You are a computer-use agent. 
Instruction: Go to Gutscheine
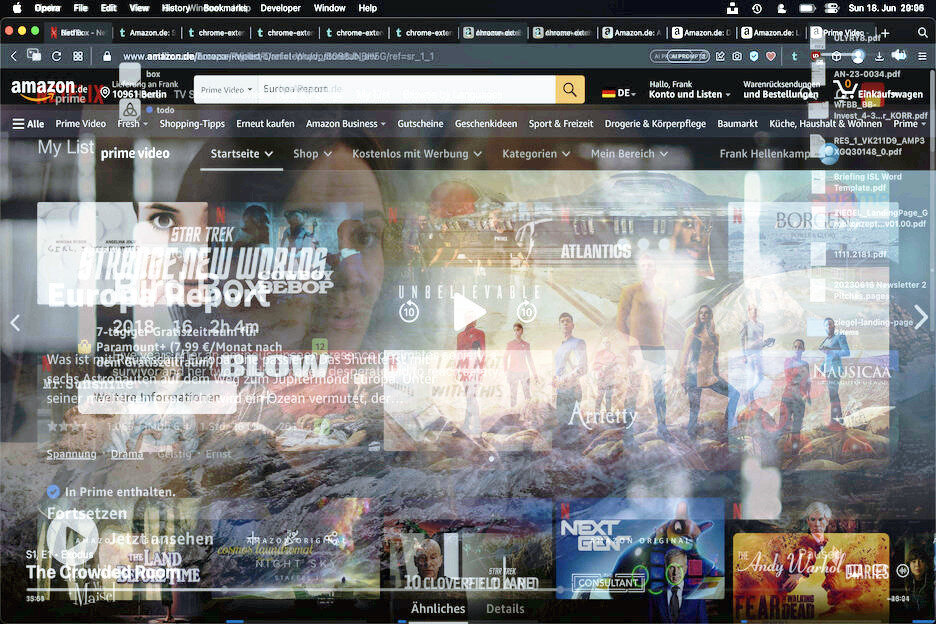pyautogui.click(x=420, y=124)
